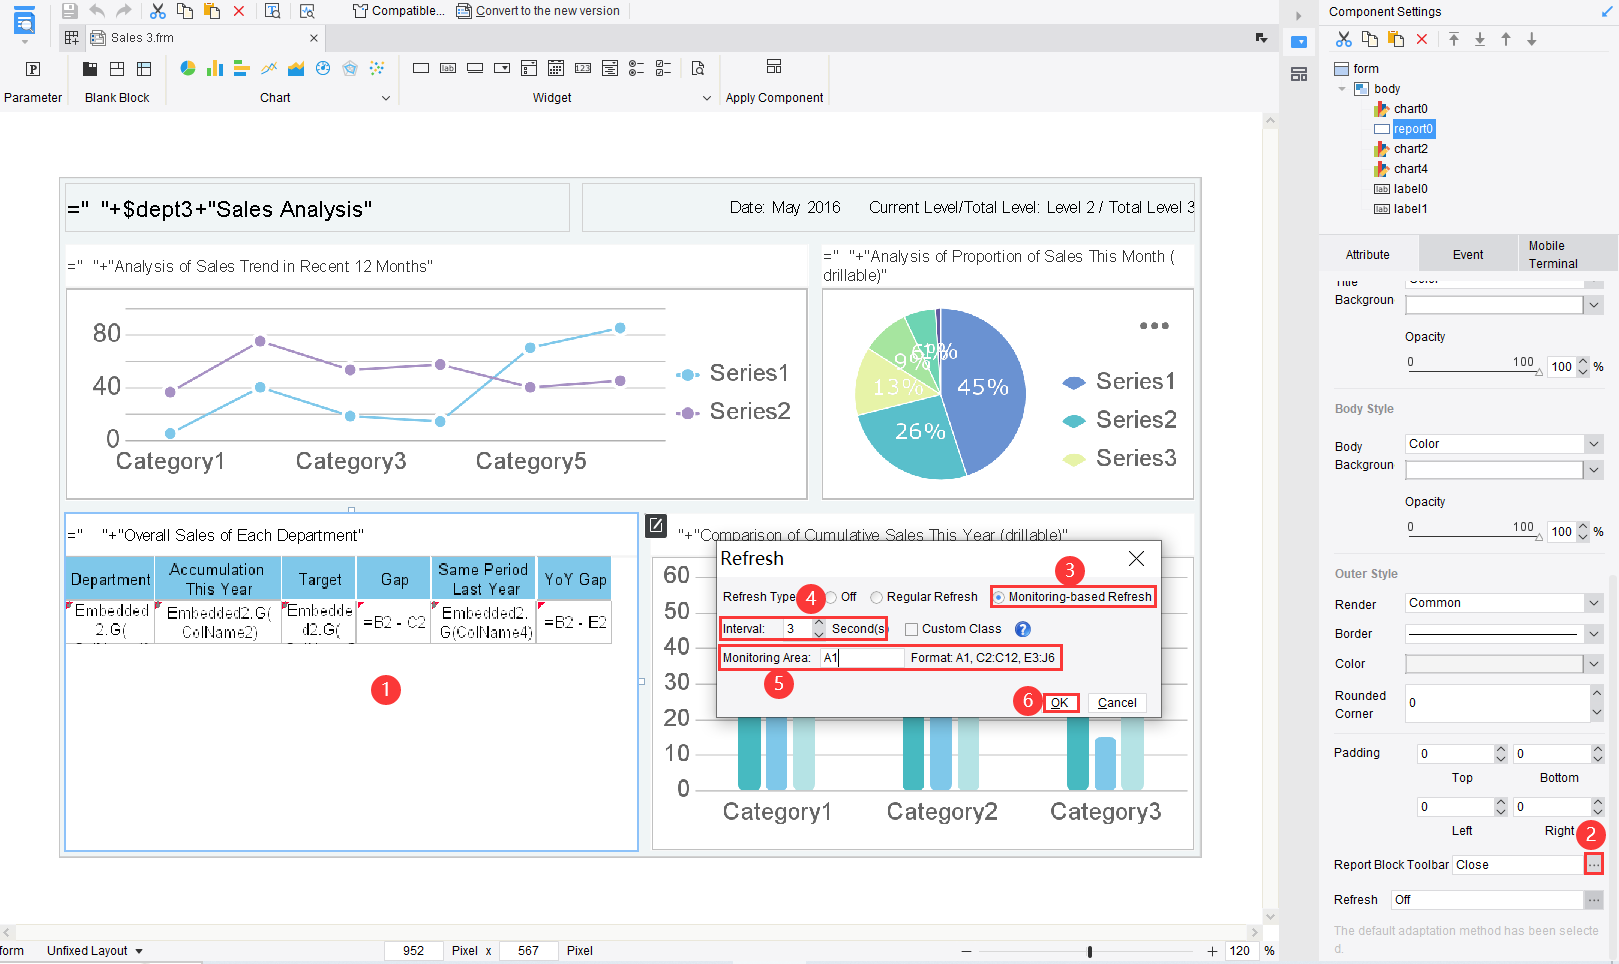This screenshot has height=964, width=1619.
Task: Select Monitoring-based Refresh radio button
Action: pyautogui.click(x=998, y=597)
